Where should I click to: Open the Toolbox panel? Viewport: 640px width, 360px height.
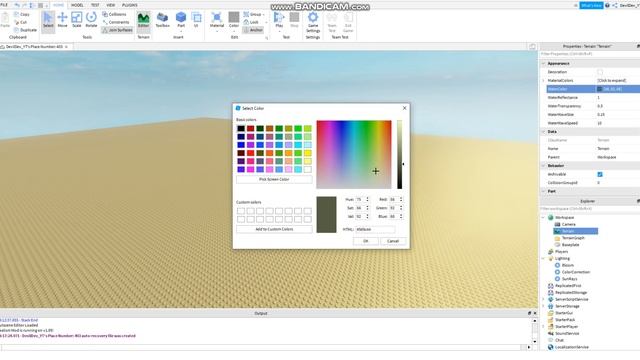click(162, 20)
